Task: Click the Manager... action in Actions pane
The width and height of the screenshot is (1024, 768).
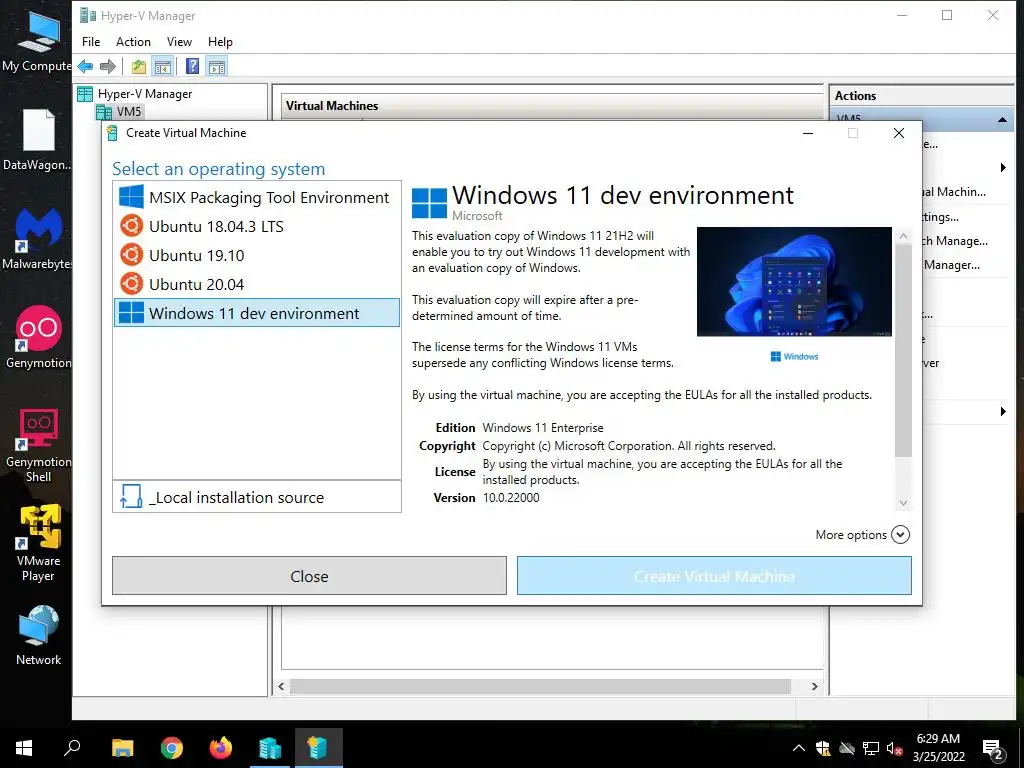Action: (952, 265)
